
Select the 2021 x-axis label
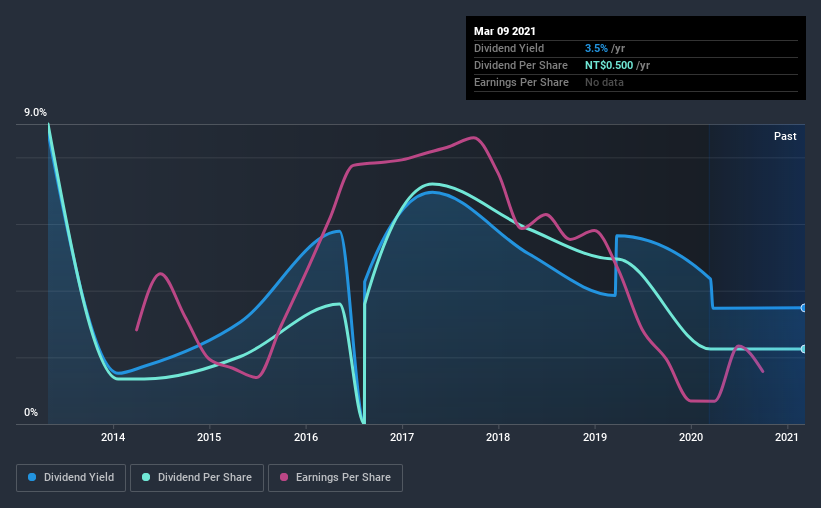tap(786, 437)
